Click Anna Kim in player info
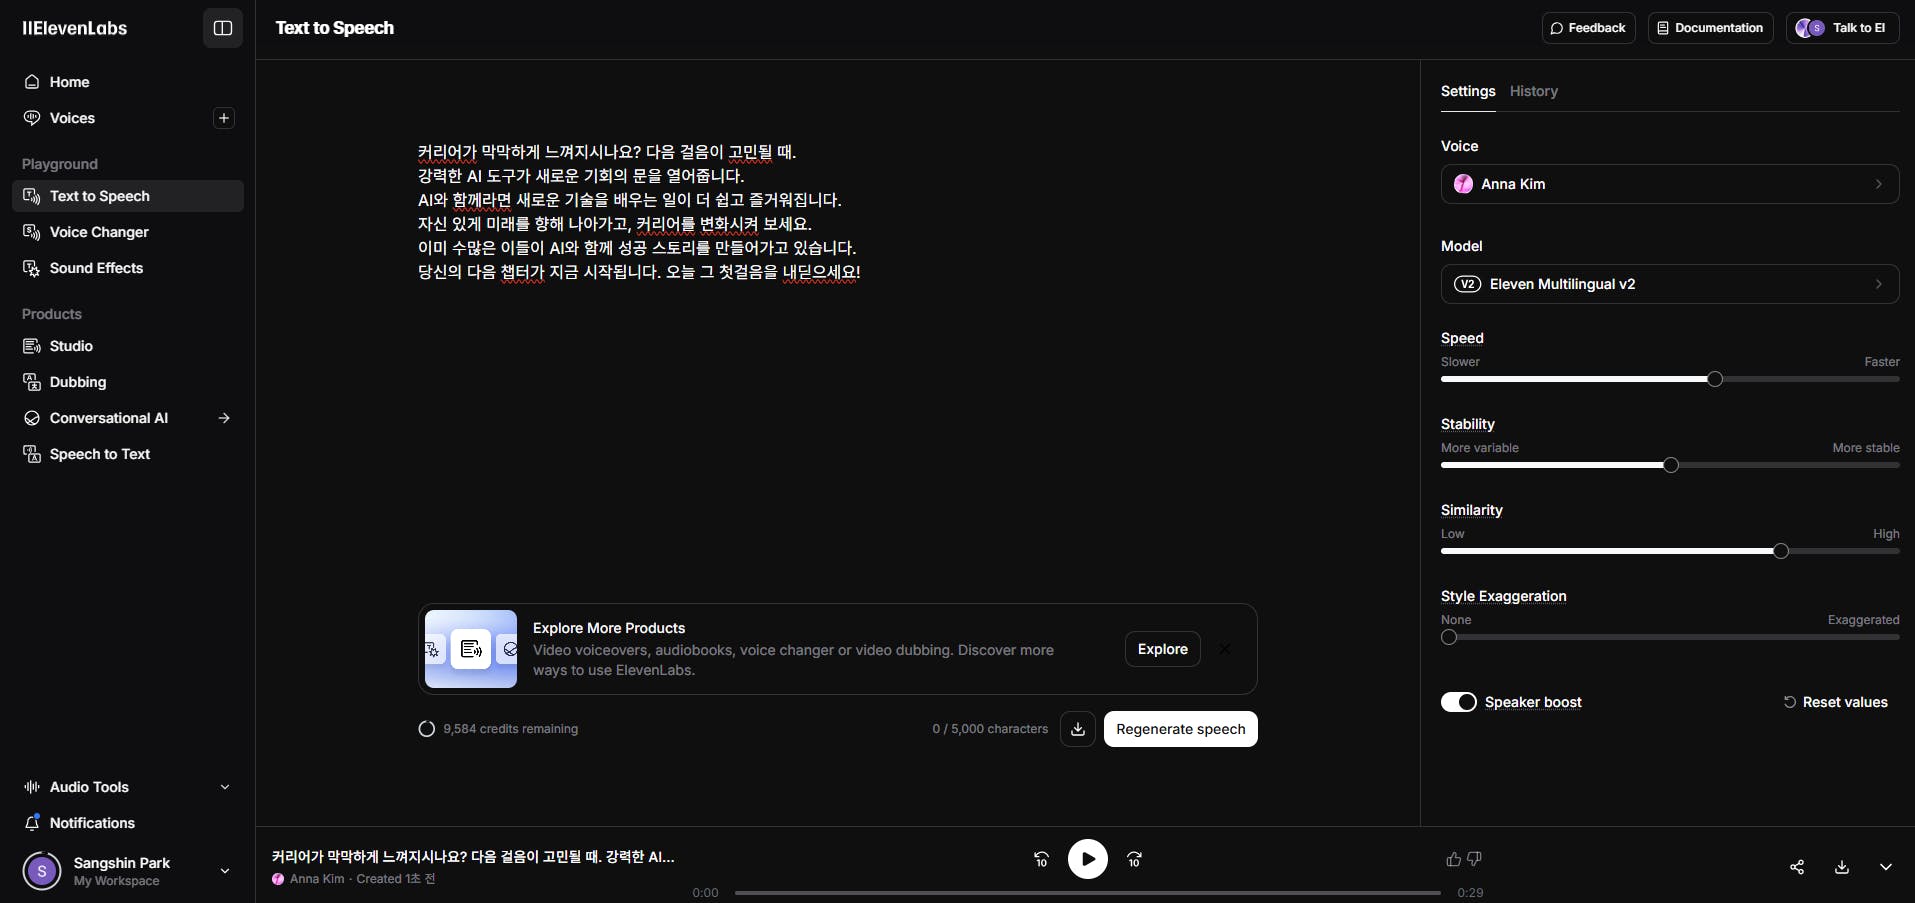Screen dimensions: 1915x903 317,879
